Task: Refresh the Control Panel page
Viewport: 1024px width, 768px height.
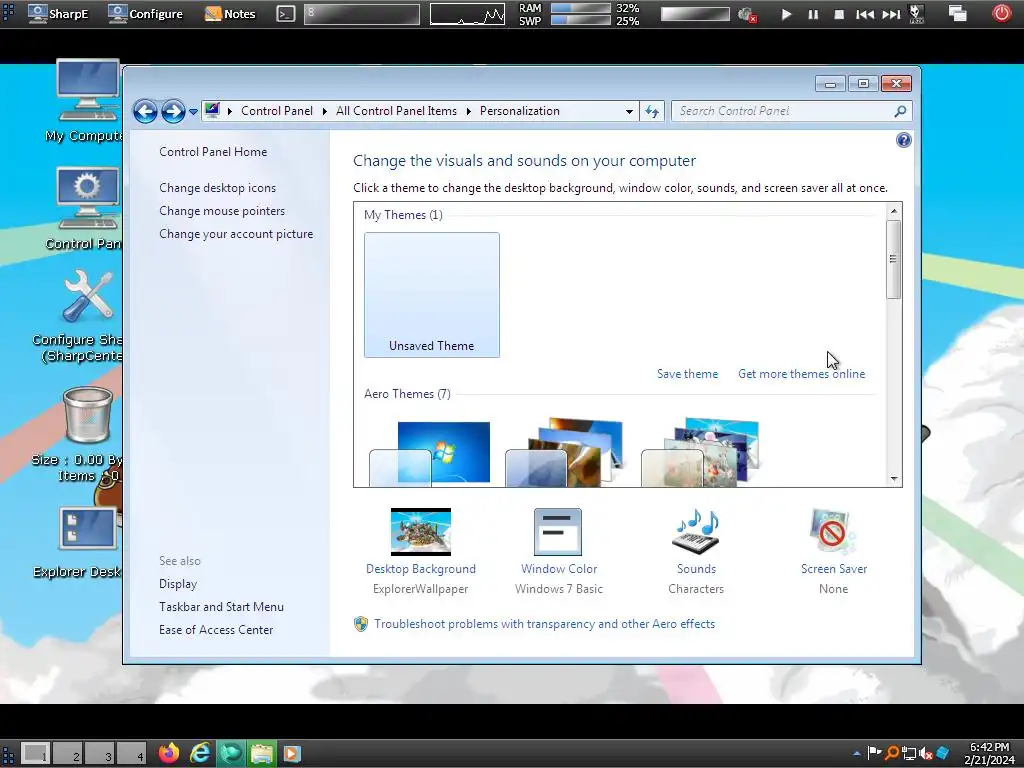Action: pos(652,112)
